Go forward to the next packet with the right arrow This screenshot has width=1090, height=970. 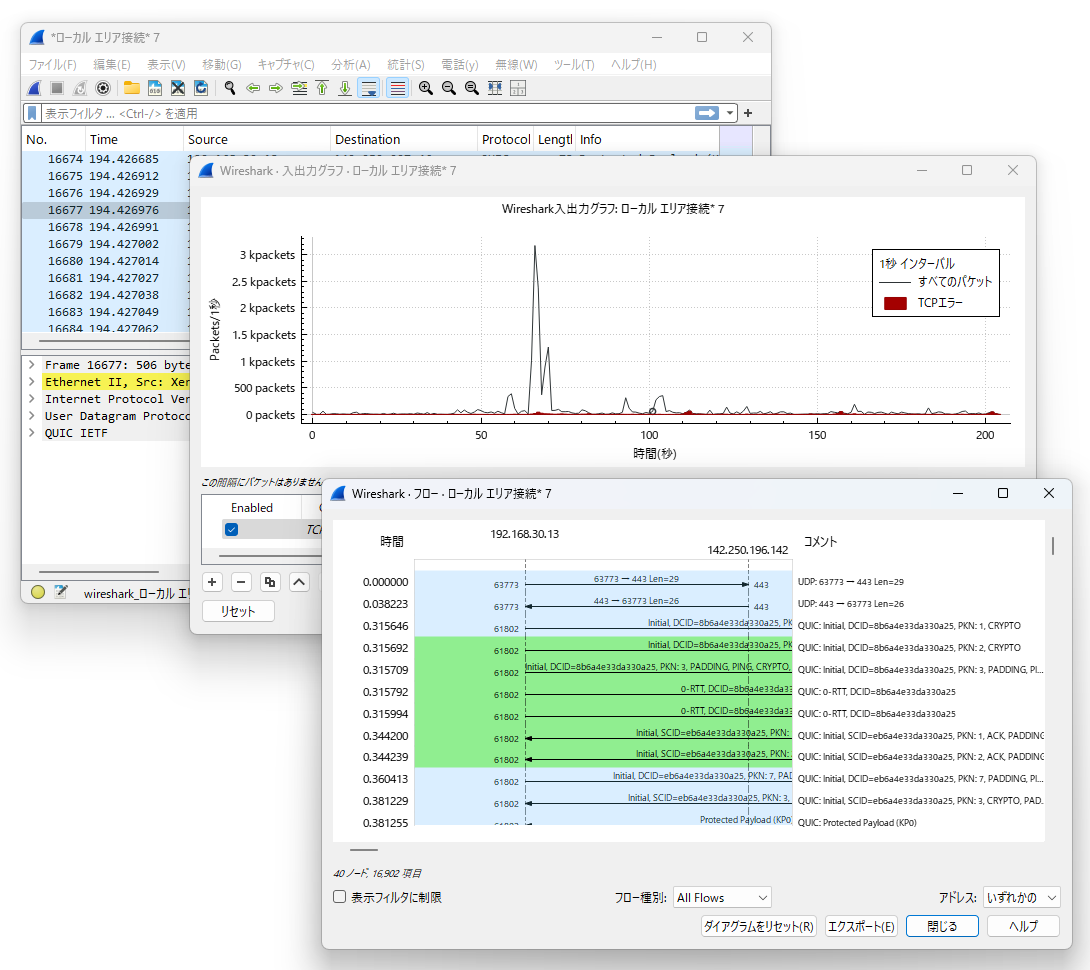[x=276, y=88]
